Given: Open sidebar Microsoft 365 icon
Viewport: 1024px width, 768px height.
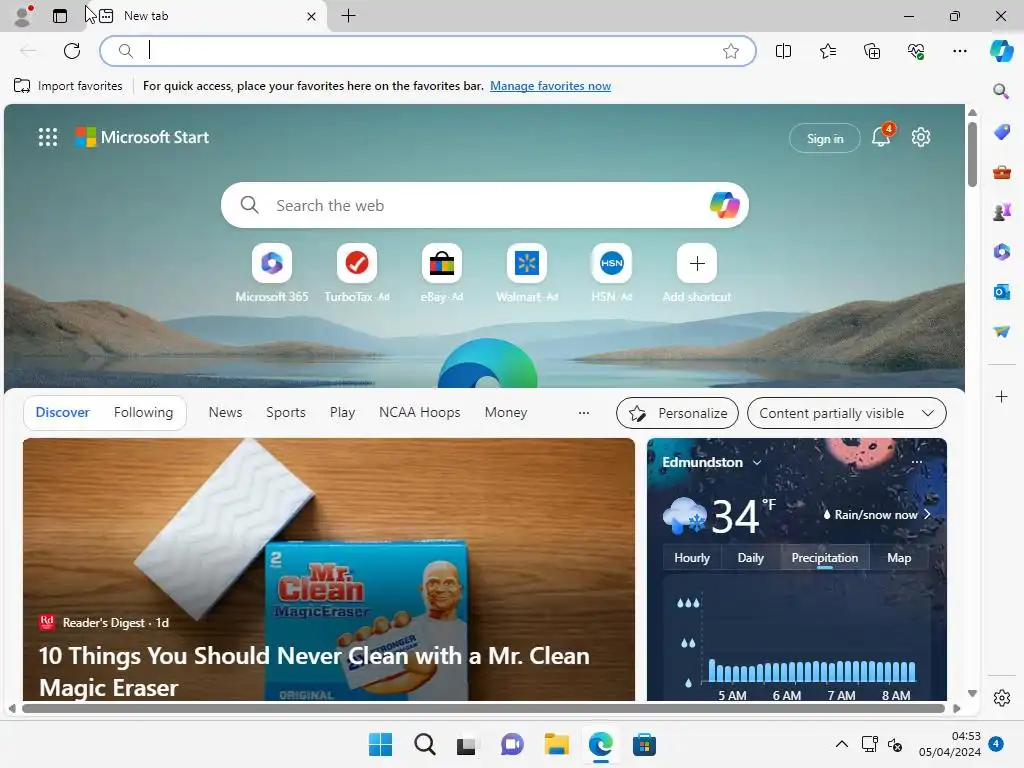Looking at the screenshot, I should (x=1001, y=251).
